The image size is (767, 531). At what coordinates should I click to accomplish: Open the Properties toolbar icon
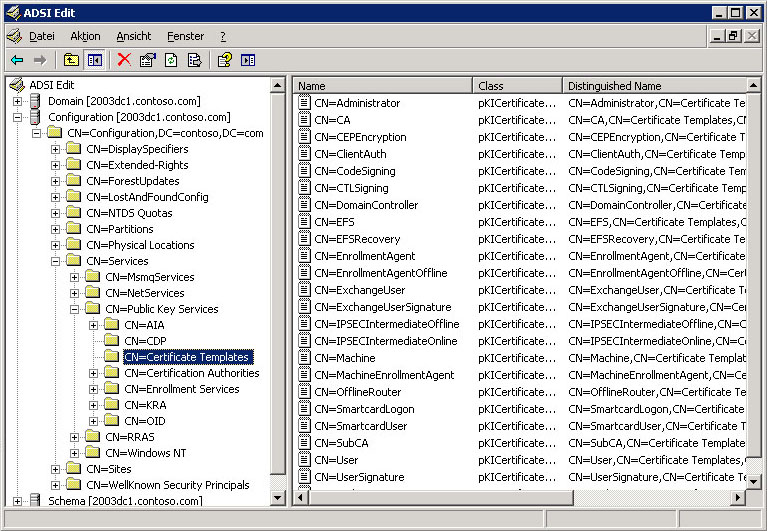148,60
